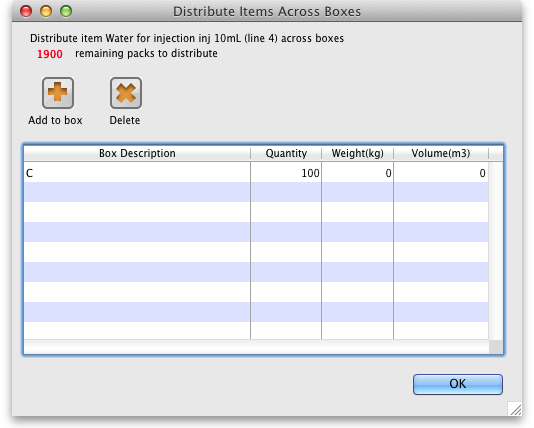Select the Box Description column header
534x428 pixels.
coord(137,153)
